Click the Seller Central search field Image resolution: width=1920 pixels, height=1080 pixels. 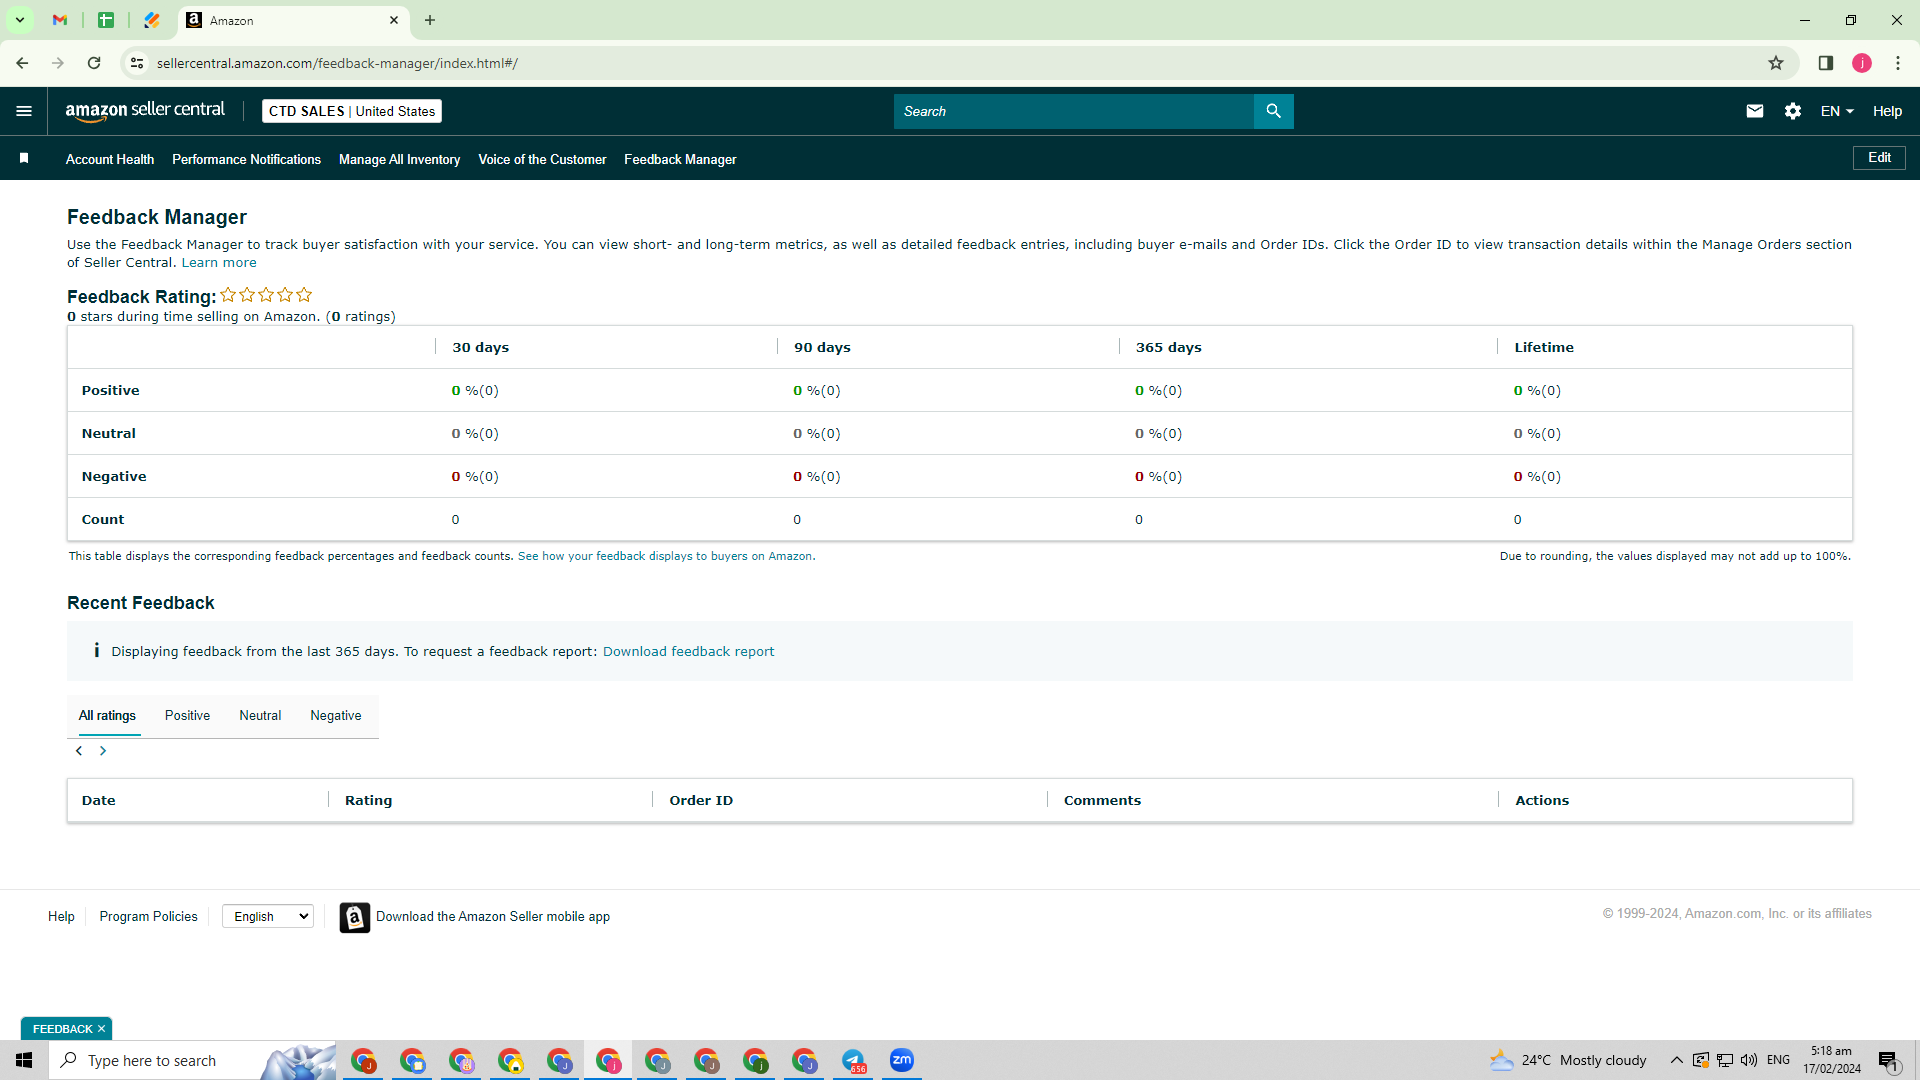click(1073, 111)
